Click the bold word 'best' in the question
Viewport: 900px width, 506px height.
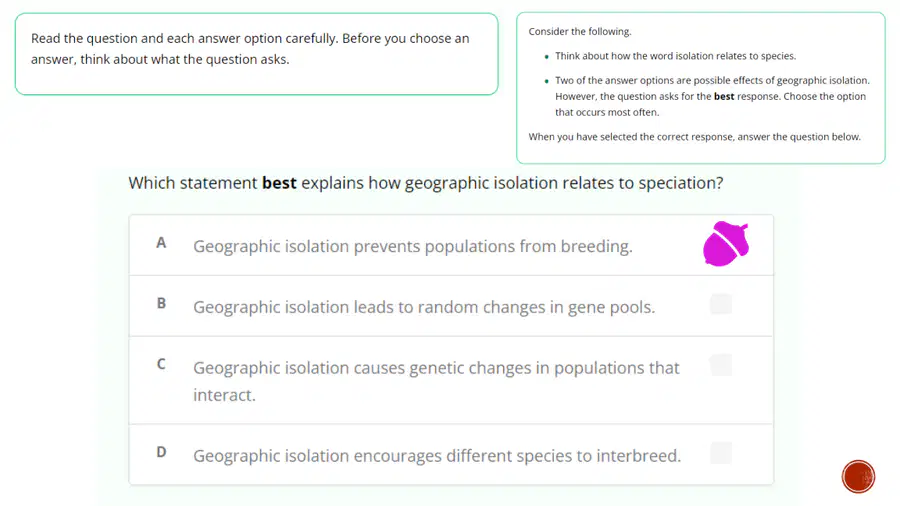(280, 183)
